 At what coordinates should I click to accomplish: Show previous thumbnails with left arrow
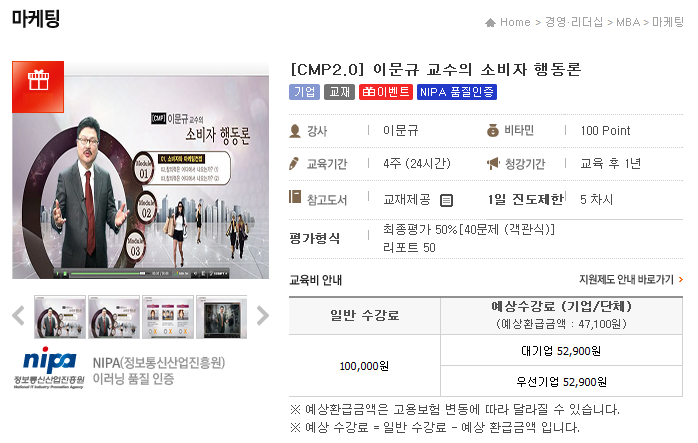(19, 316)
